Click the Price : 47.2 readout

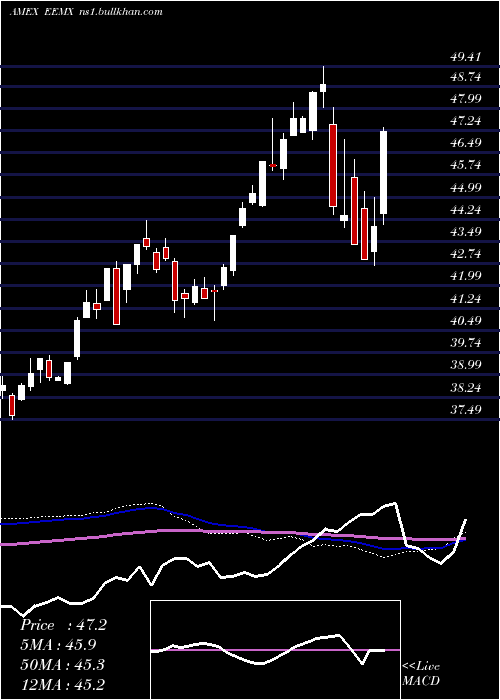click(63, 625)
